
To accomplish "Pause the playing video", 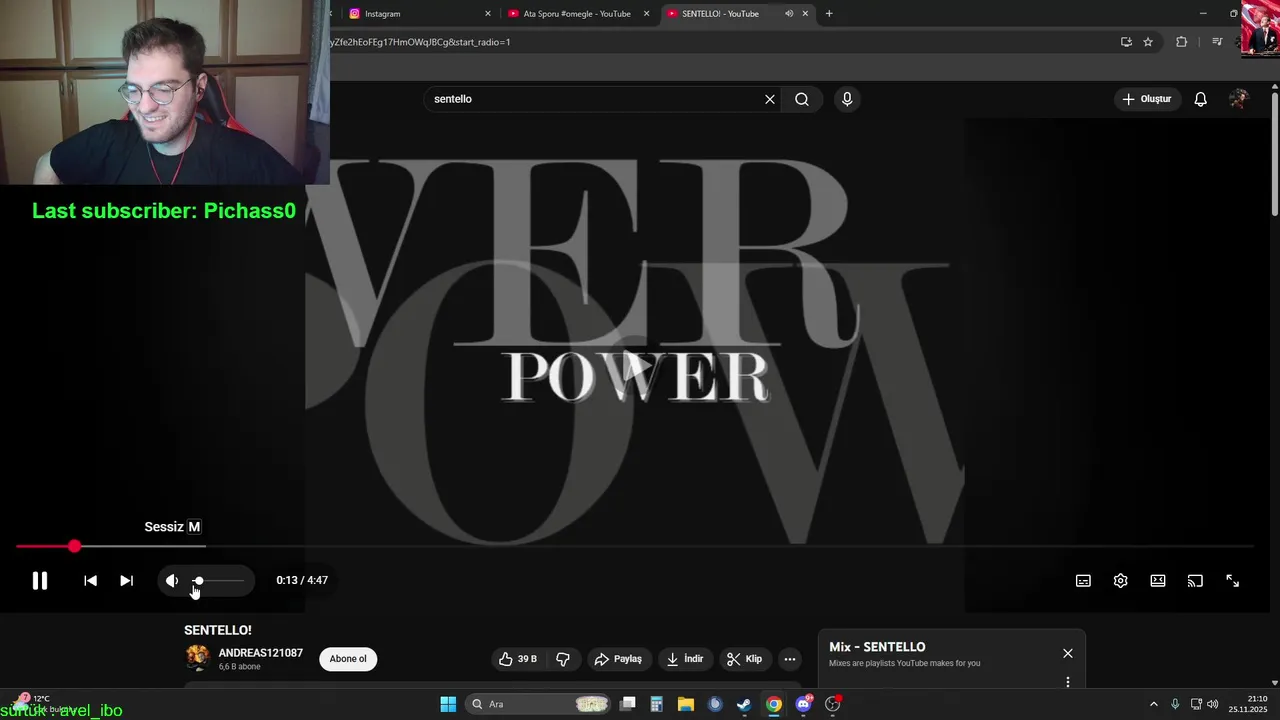I will pos(40,581).
